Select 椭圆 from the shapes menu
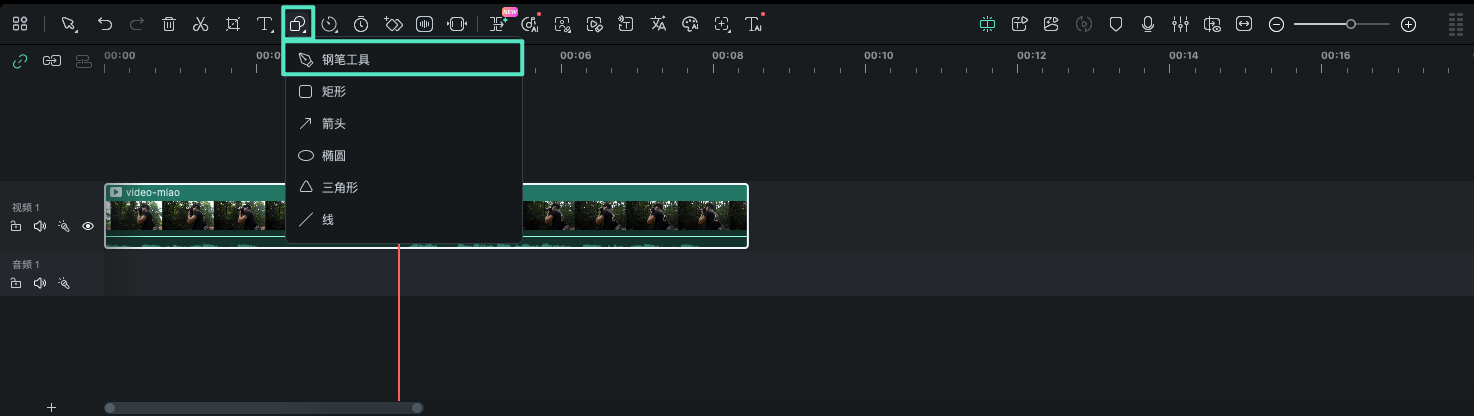The image size is (1474, 416). 403,156
